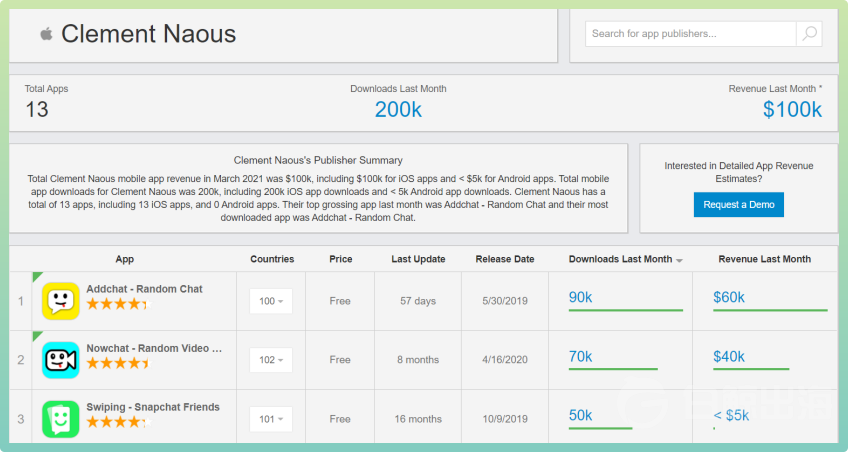Expand the 102 countries dropdown for Nowchat
The width and height of the screenshot is (848, 452).
click(271, 360)
